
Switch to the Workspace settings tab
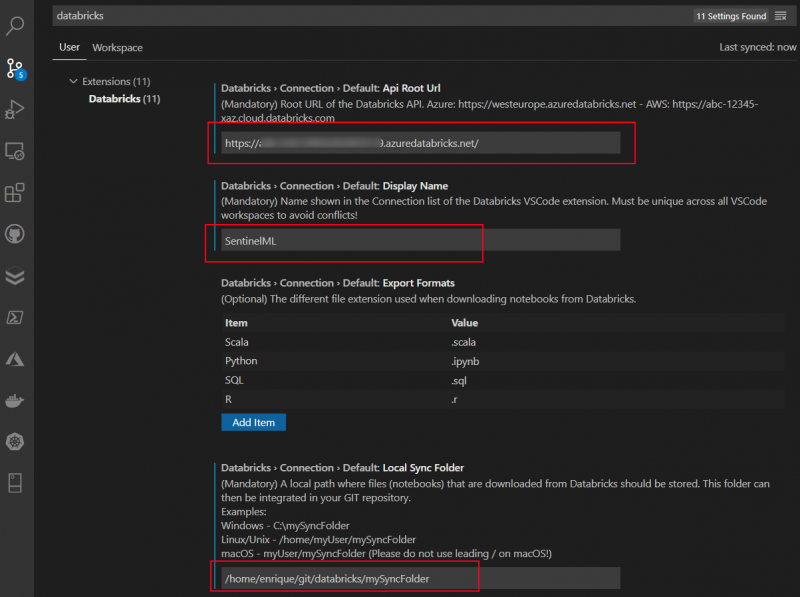tap(117, 47)
